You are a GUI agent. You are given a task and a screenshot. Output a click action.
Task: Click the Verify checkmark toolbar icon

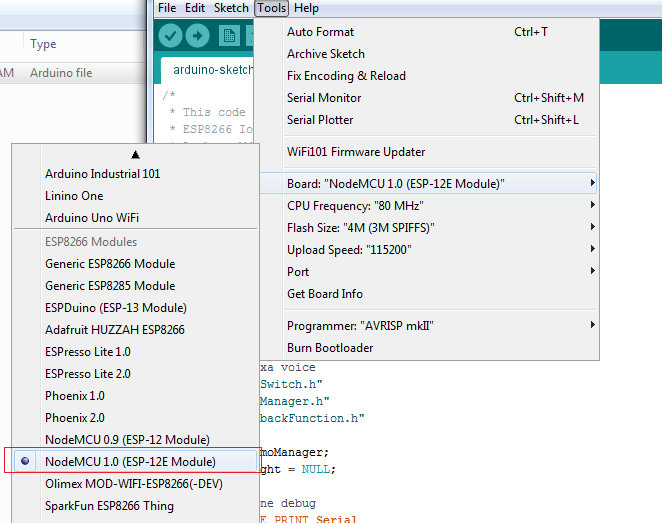pos(170,35)
